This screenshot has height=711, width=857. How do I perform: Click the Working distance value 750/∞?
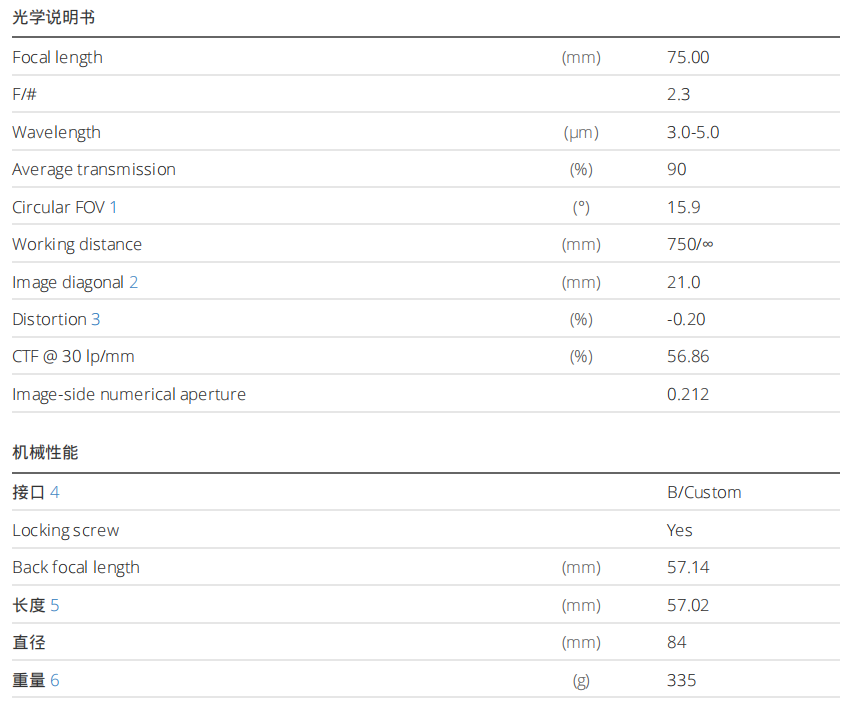coord(690,244)
